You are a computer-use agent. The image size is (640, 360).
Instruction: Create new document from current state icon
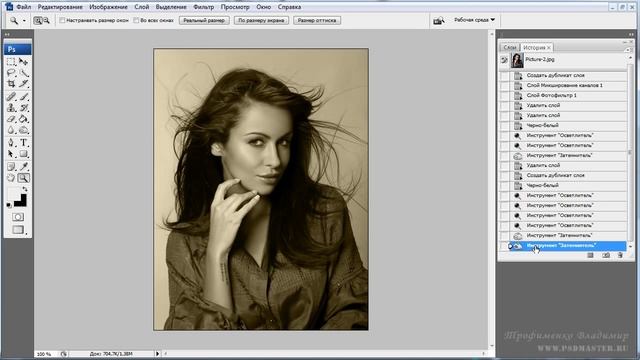pos(590,255)
